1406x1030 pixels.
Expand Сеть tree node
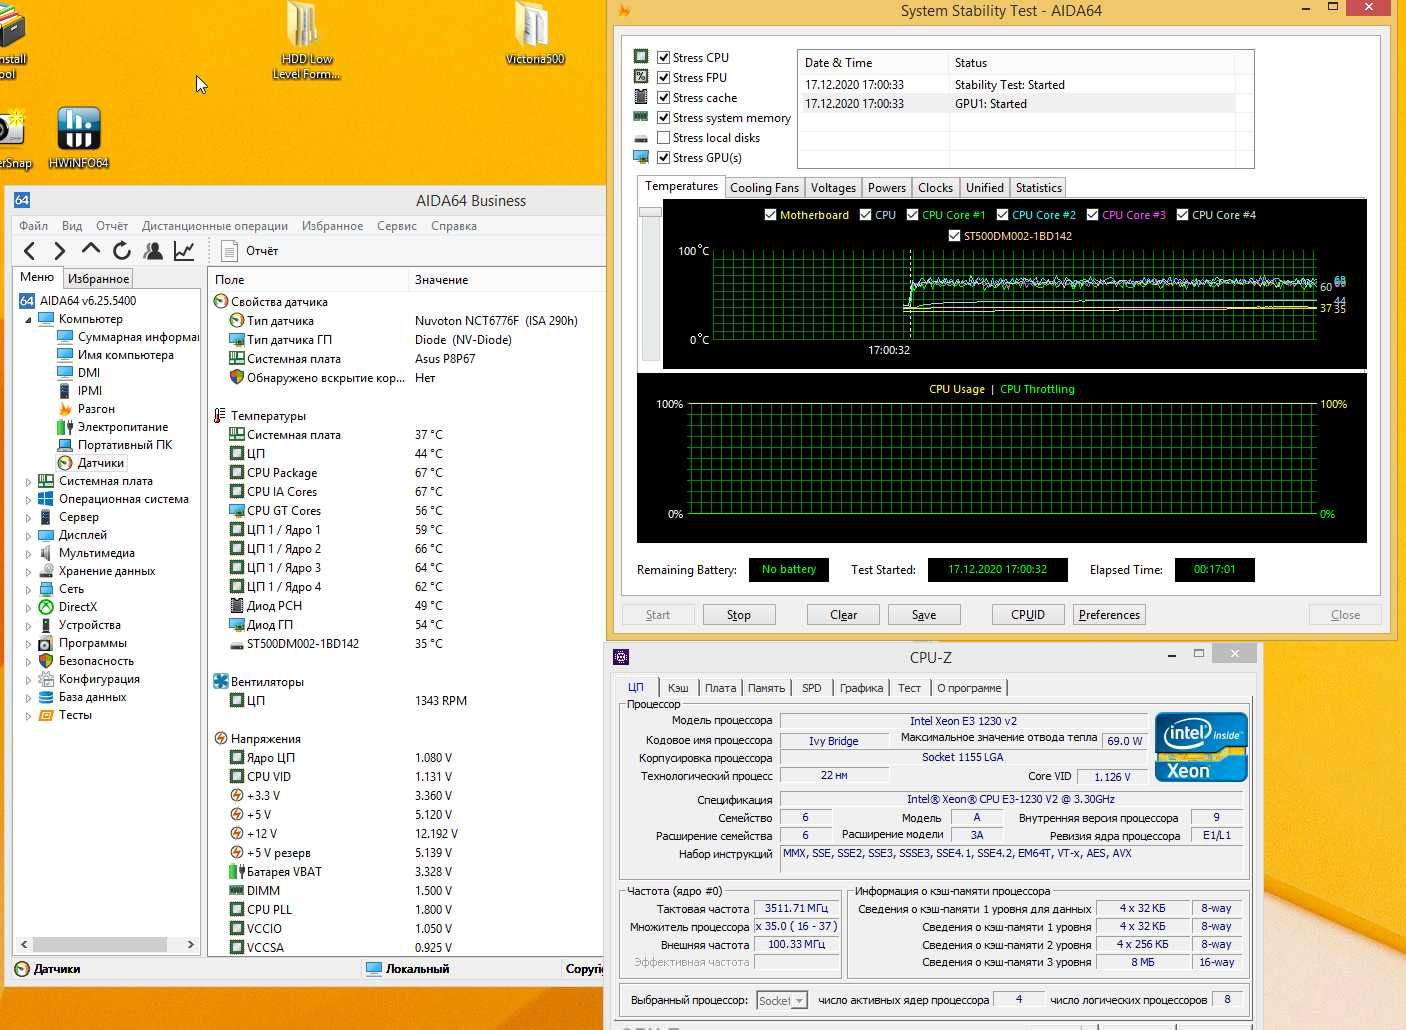pyautogui.click(x=28, y=589)
